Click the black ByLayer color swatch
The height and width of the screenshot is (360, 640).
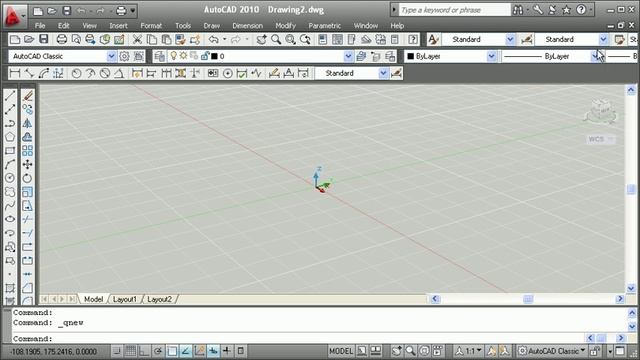click(411, 56)
